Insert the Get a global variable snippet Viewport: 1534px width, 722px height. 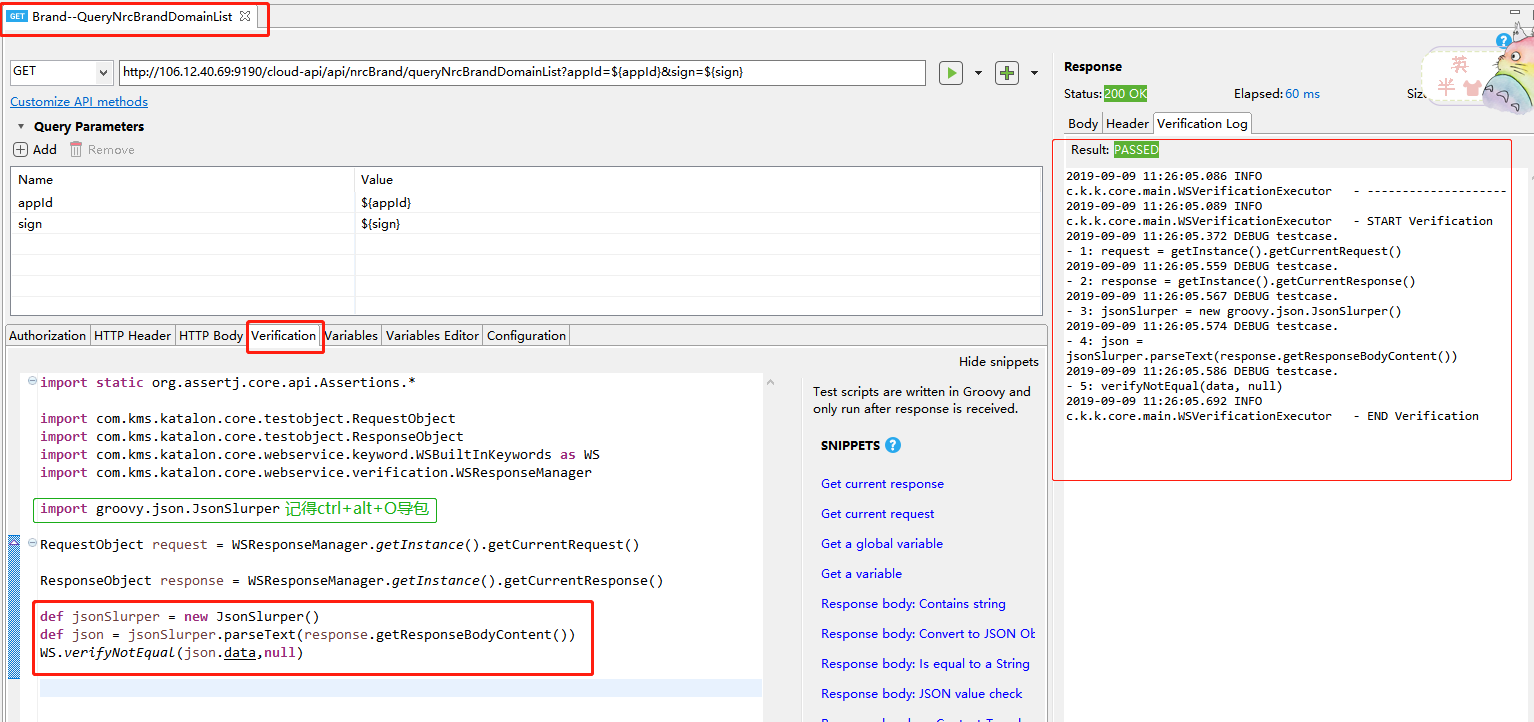pyautogui.click(x=881, y=544)
